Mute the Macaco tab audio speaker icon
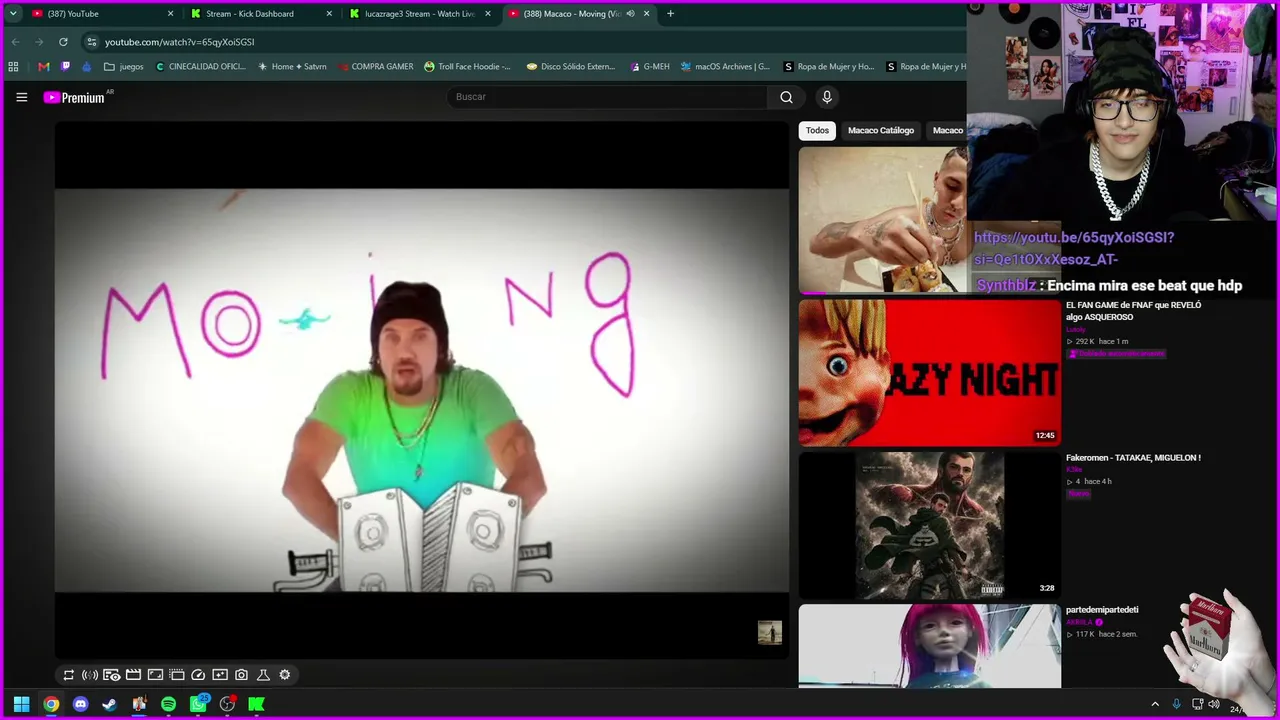The image size is (1280, 720). [630, 14]
